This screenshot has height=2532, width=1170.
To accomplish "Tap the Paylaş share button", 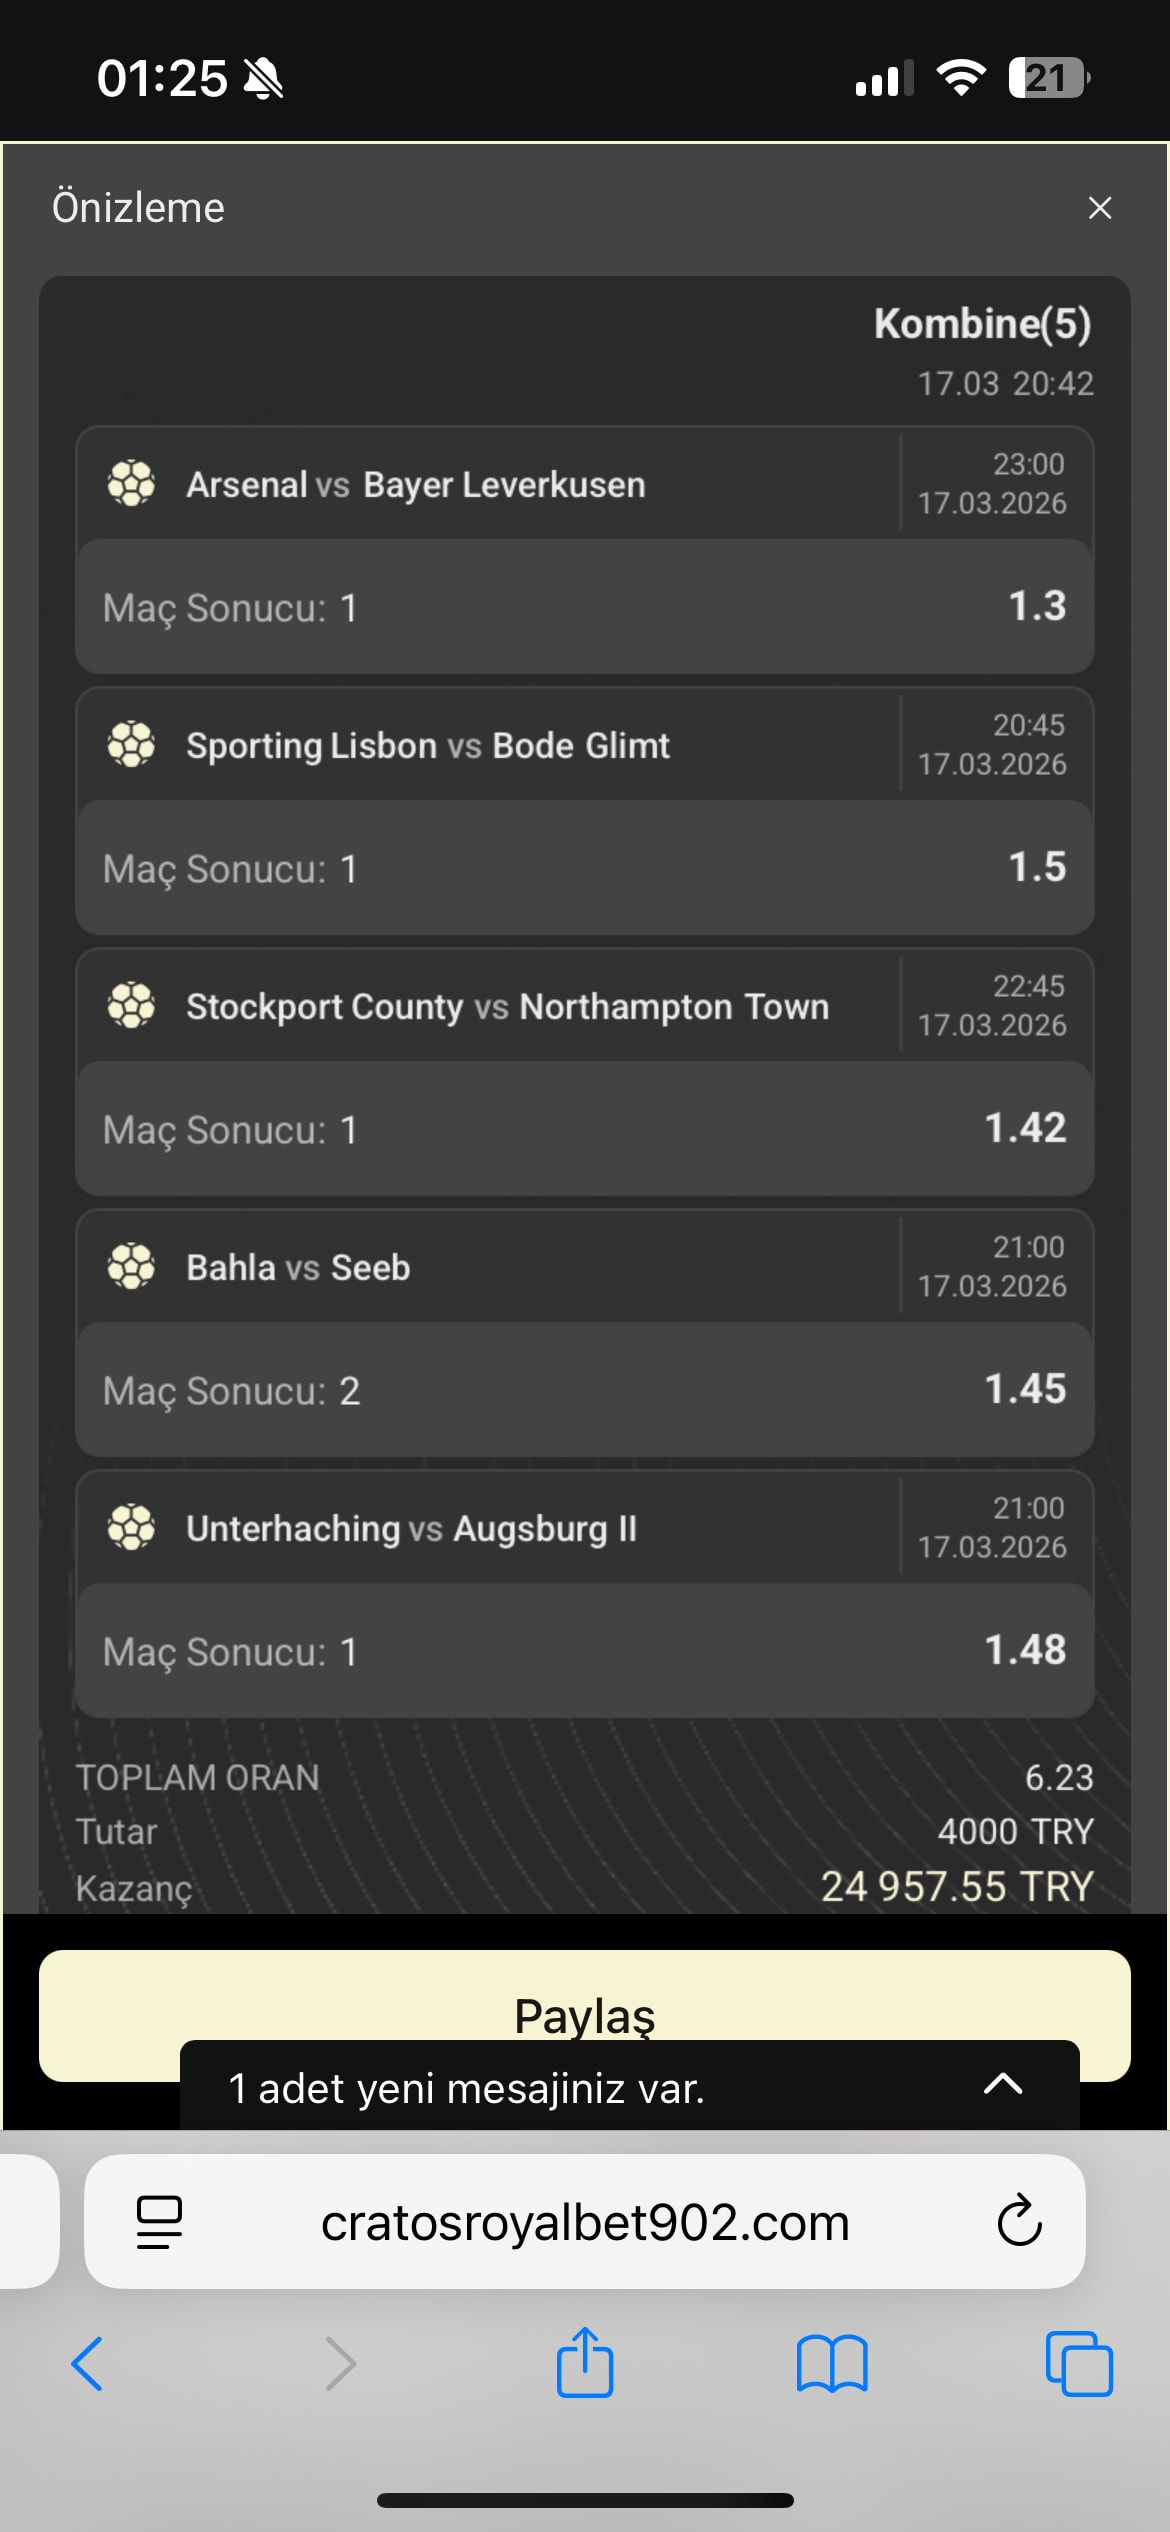I will click(585, 2014).
